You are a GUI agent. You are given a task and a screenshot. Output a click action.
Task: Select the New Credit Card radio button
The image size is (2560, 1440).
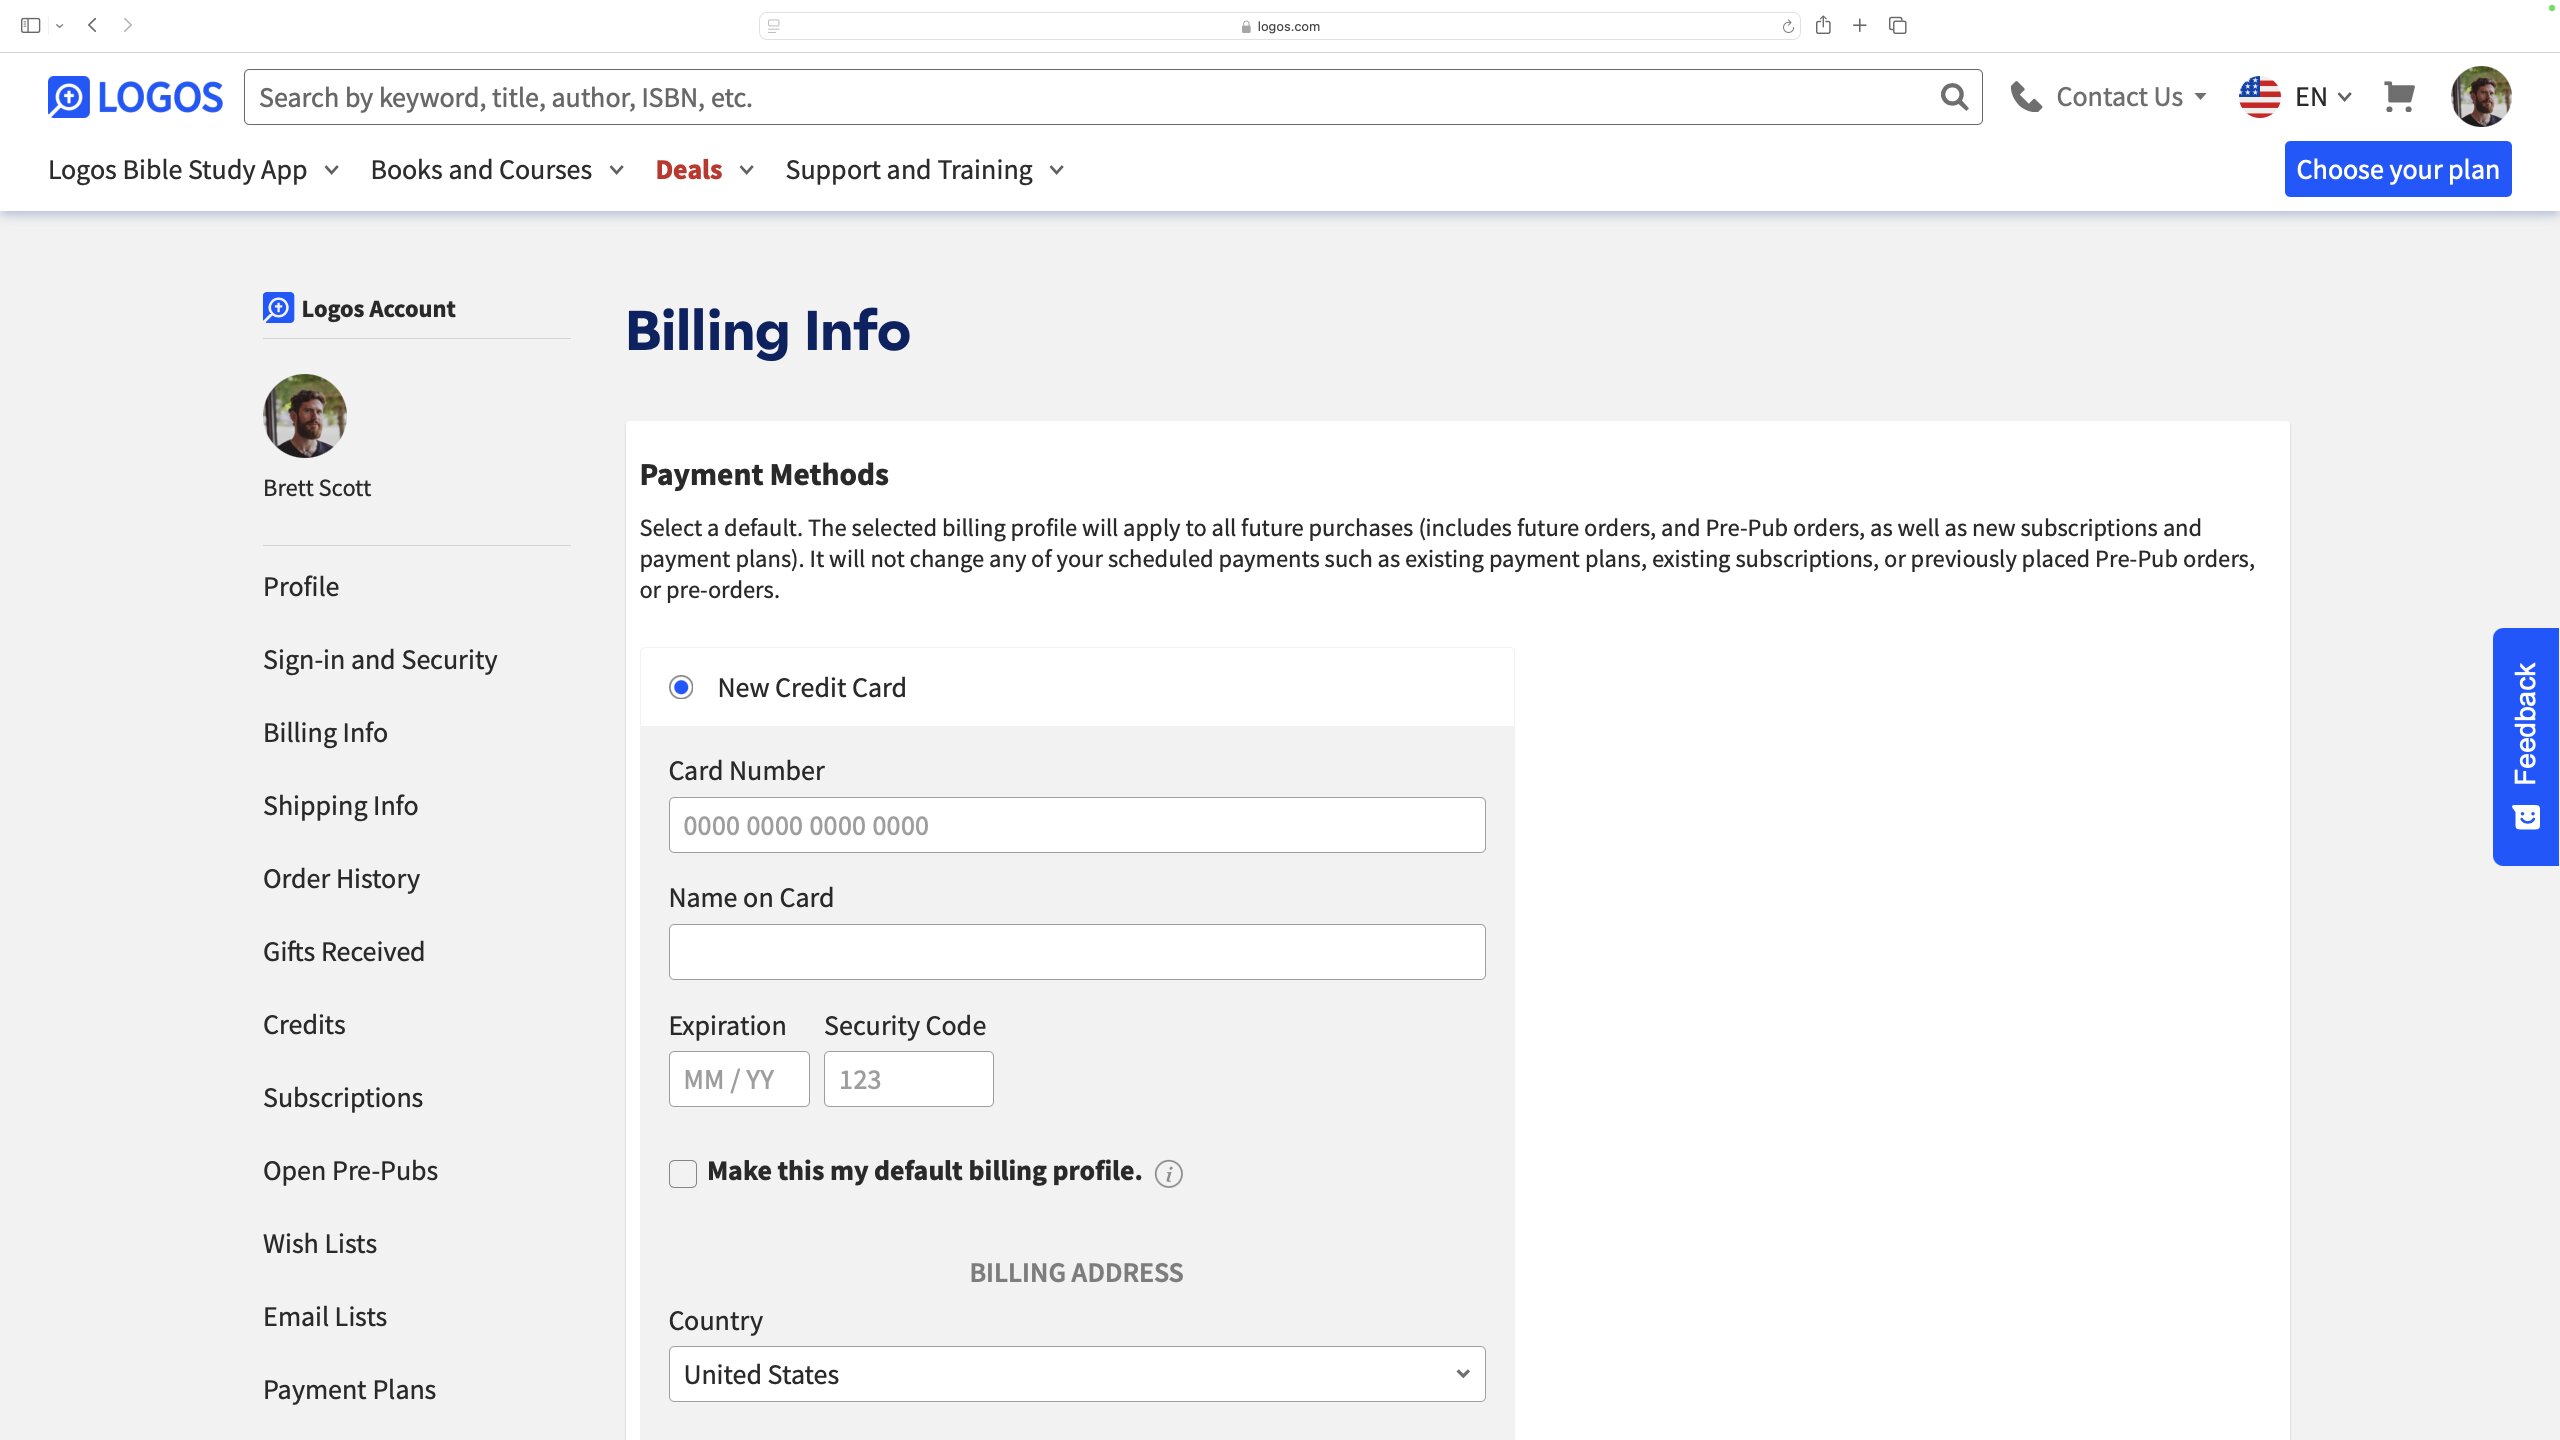[681, 687]
